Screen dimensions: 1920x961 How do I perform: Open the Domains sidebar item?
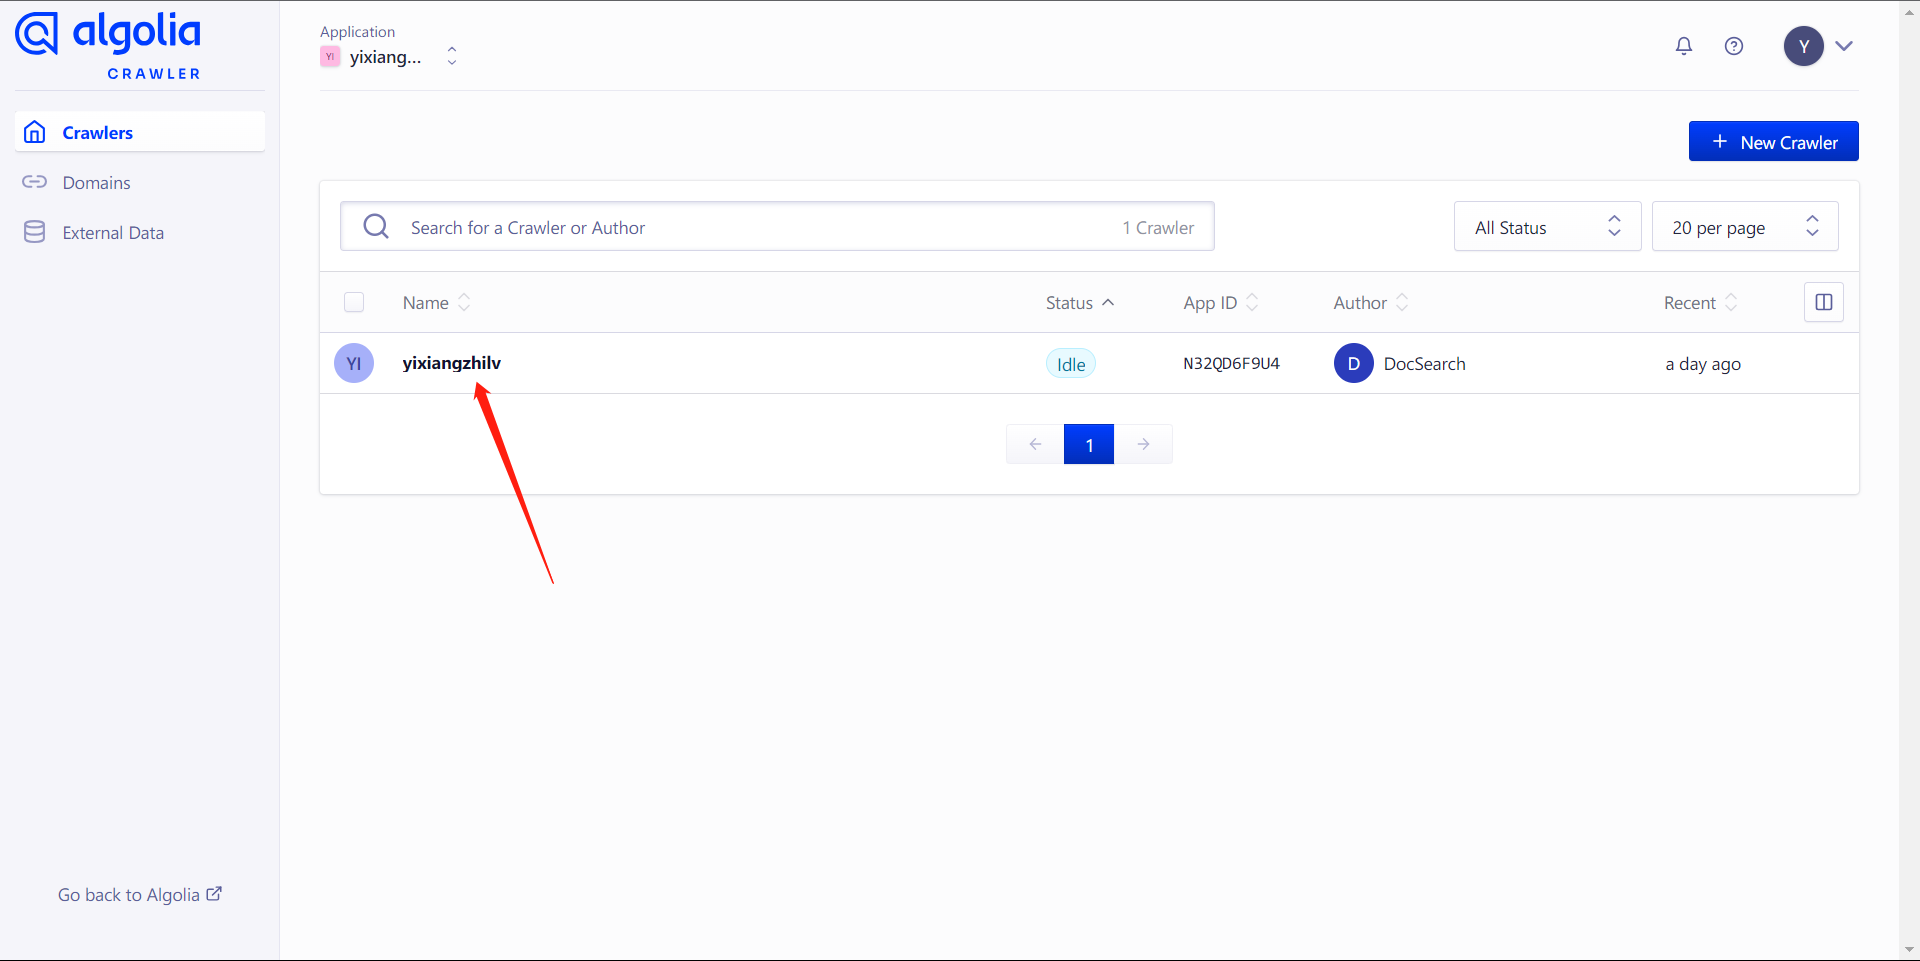96,183
